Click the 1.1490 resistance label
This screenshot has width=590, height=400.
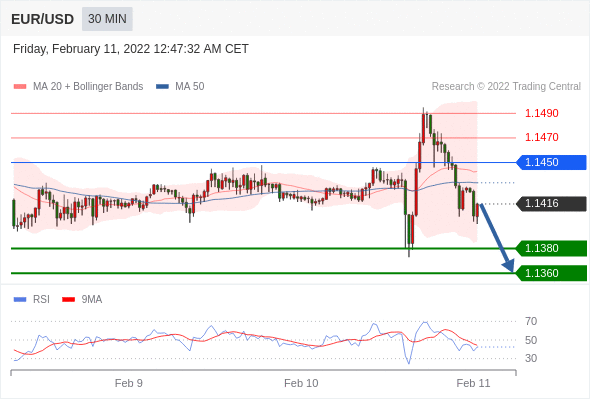click(x=542, y=113)
